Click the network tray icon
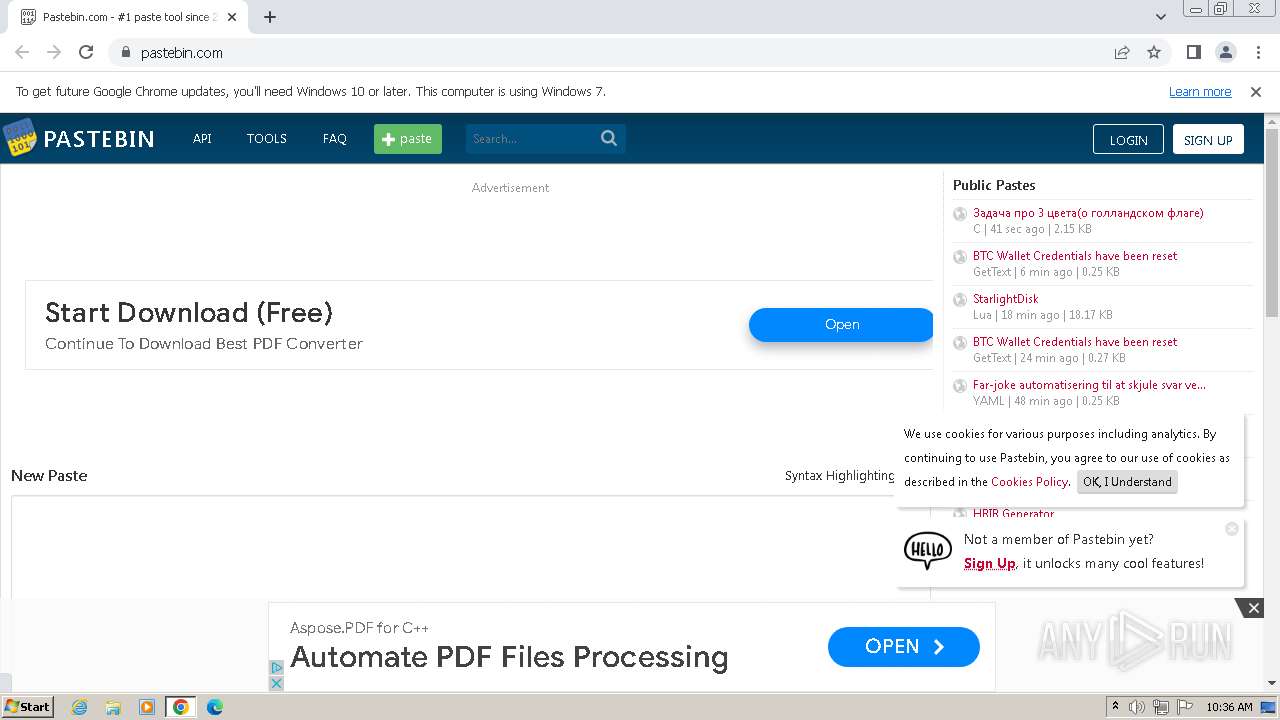The height and width of the screenshot is (720, 1280). click(x=1162, y=707)
